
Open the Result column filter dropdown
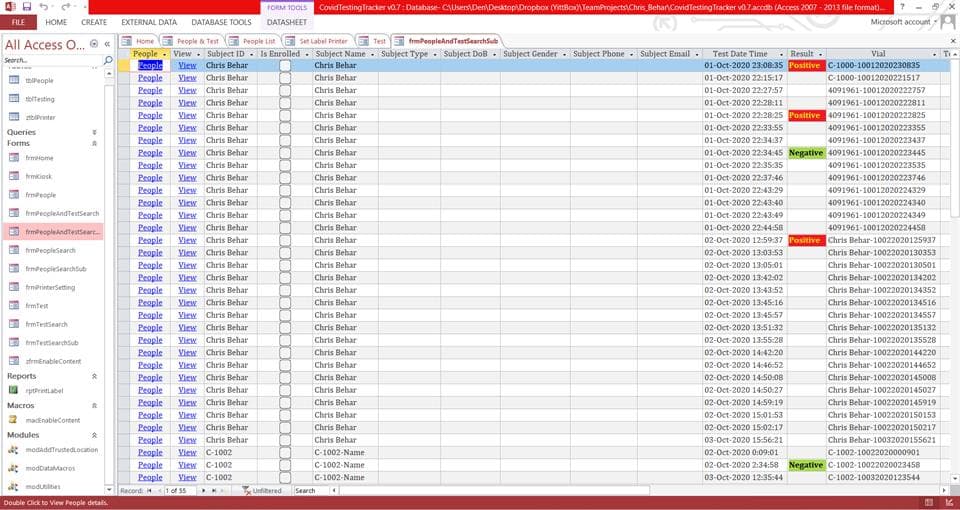click(820, 54)
